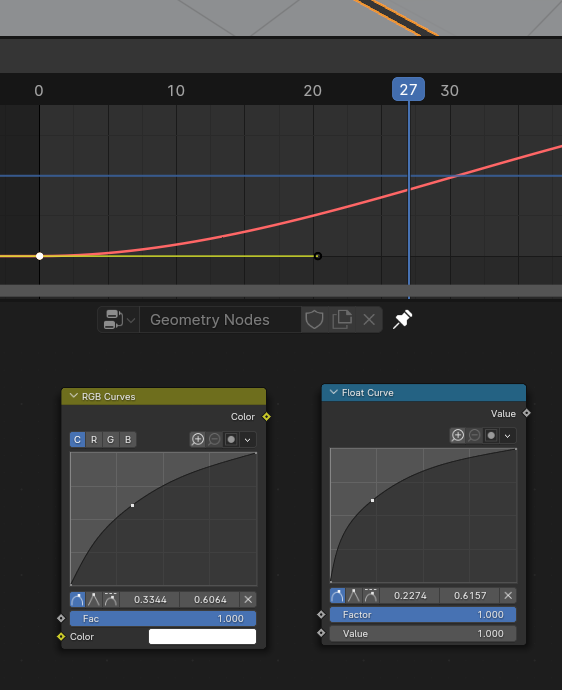Click the Factor input socket

(321, 614)
